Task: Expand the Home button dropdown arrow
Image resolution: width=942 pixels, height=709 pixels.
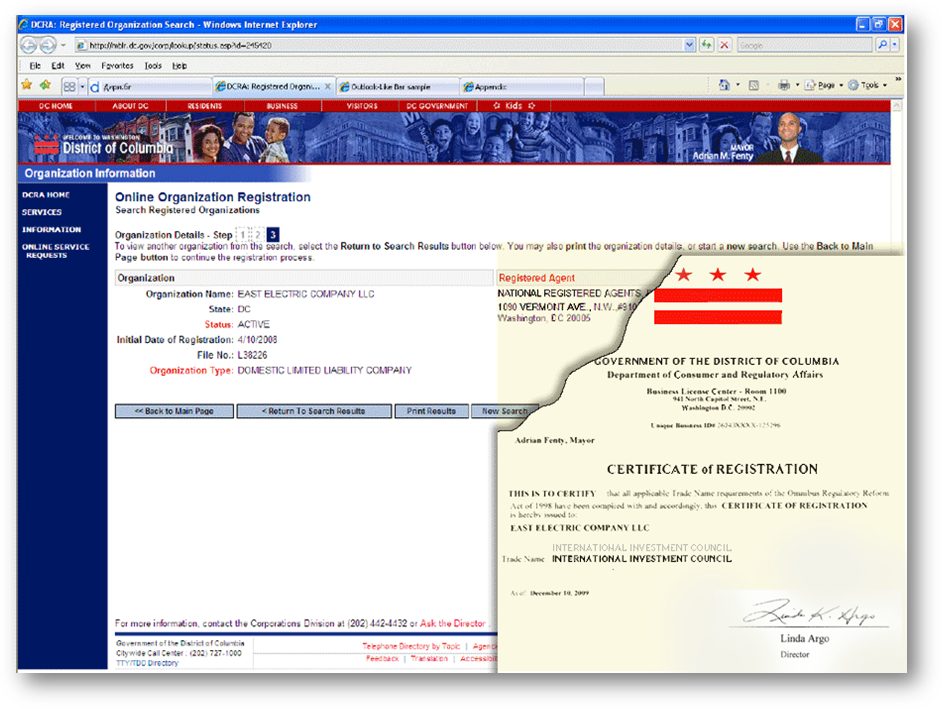Action: [x=738, y=85]
